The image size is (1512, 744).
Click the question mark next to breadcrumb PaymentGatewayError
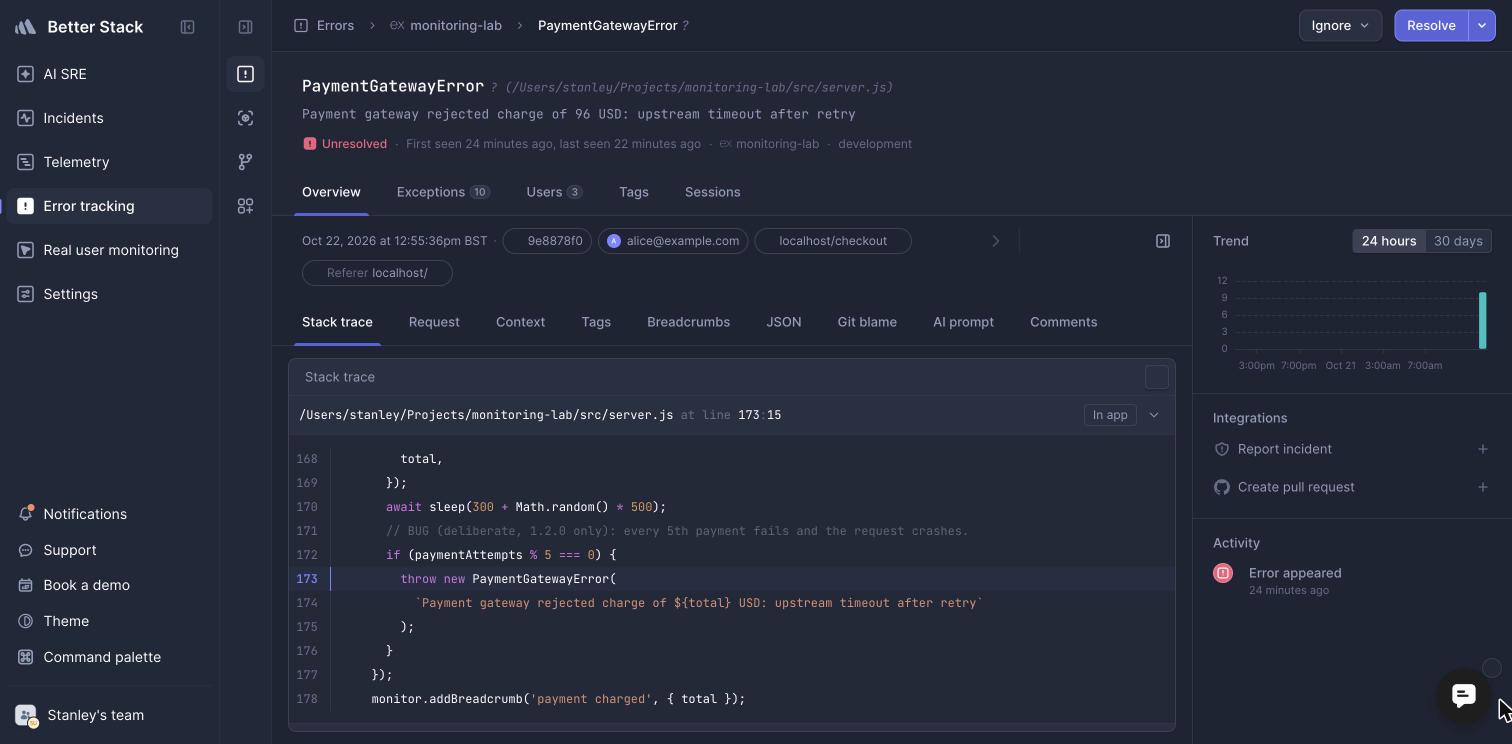[685, 26]
